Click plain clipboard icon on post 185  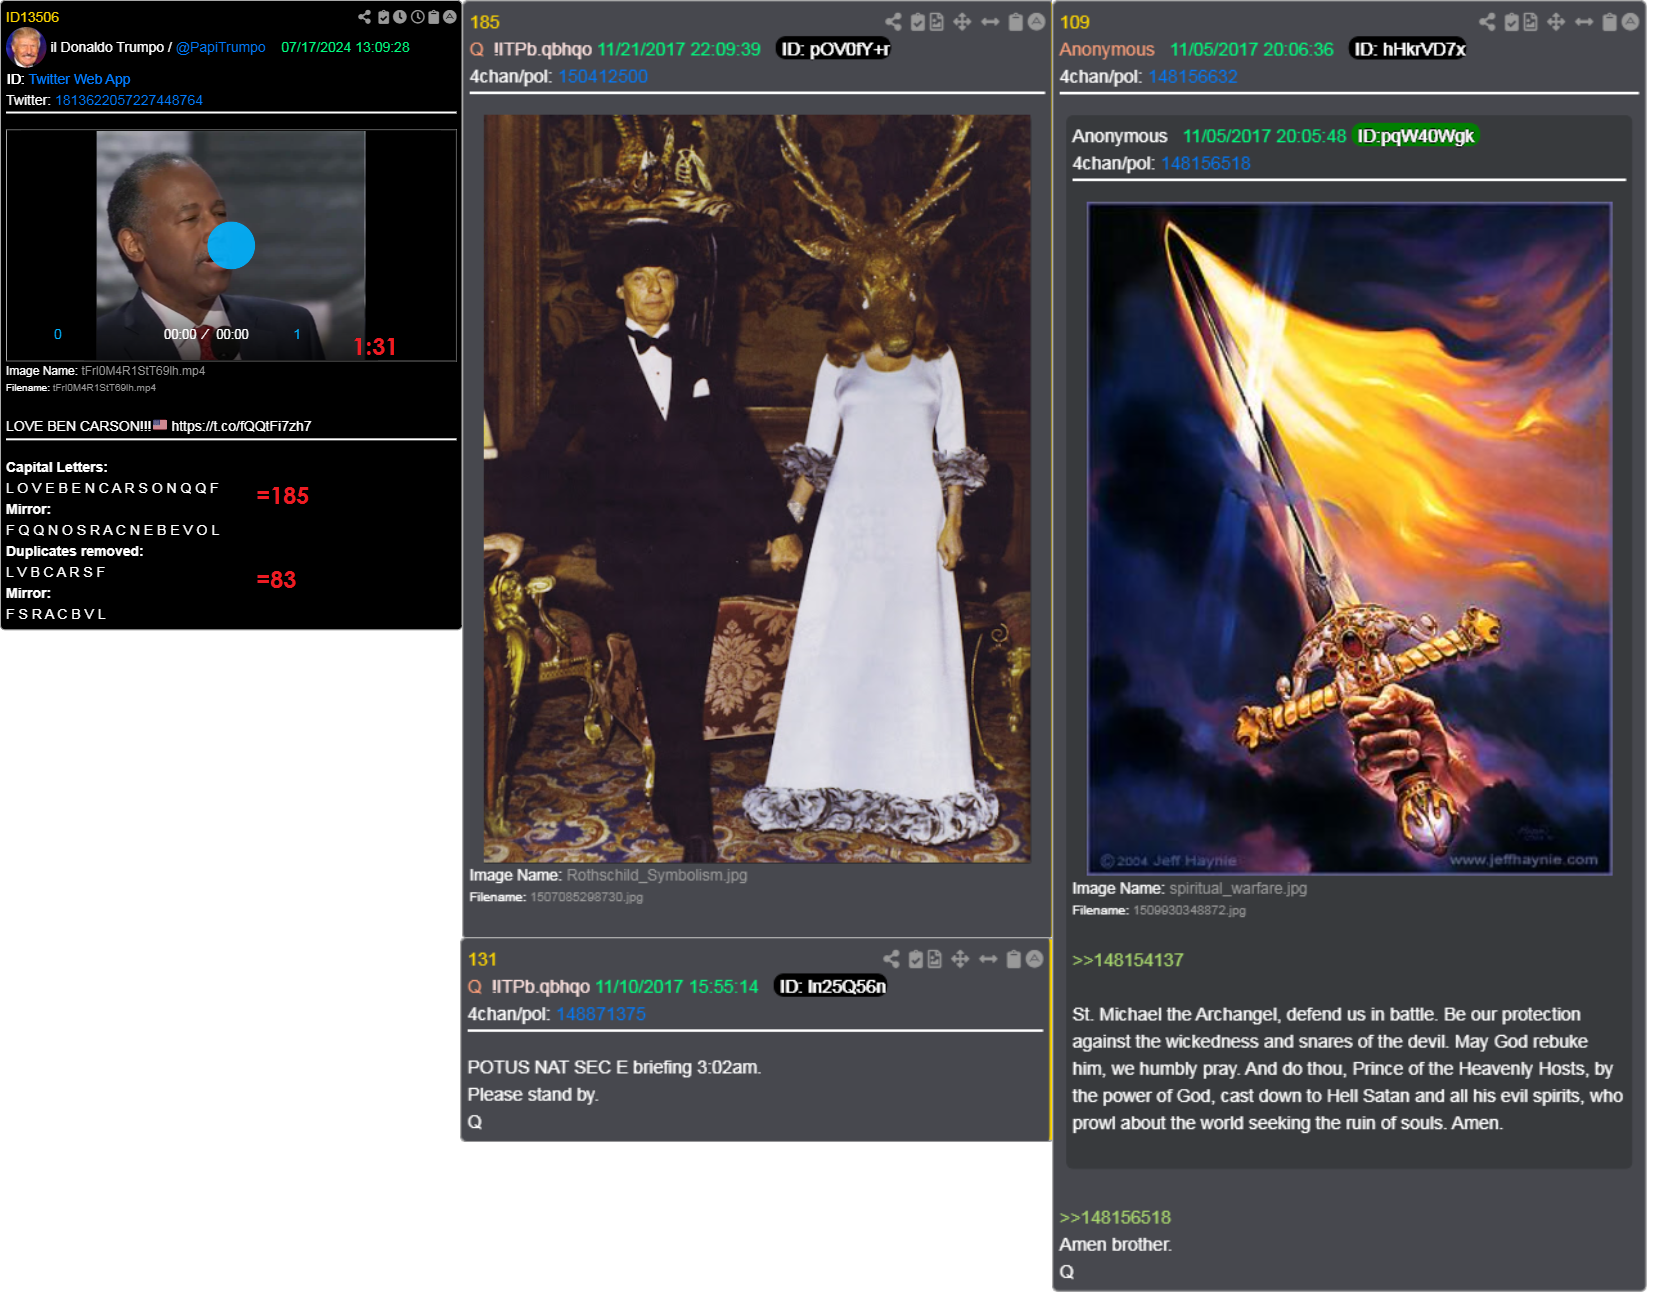[1015, 22]
